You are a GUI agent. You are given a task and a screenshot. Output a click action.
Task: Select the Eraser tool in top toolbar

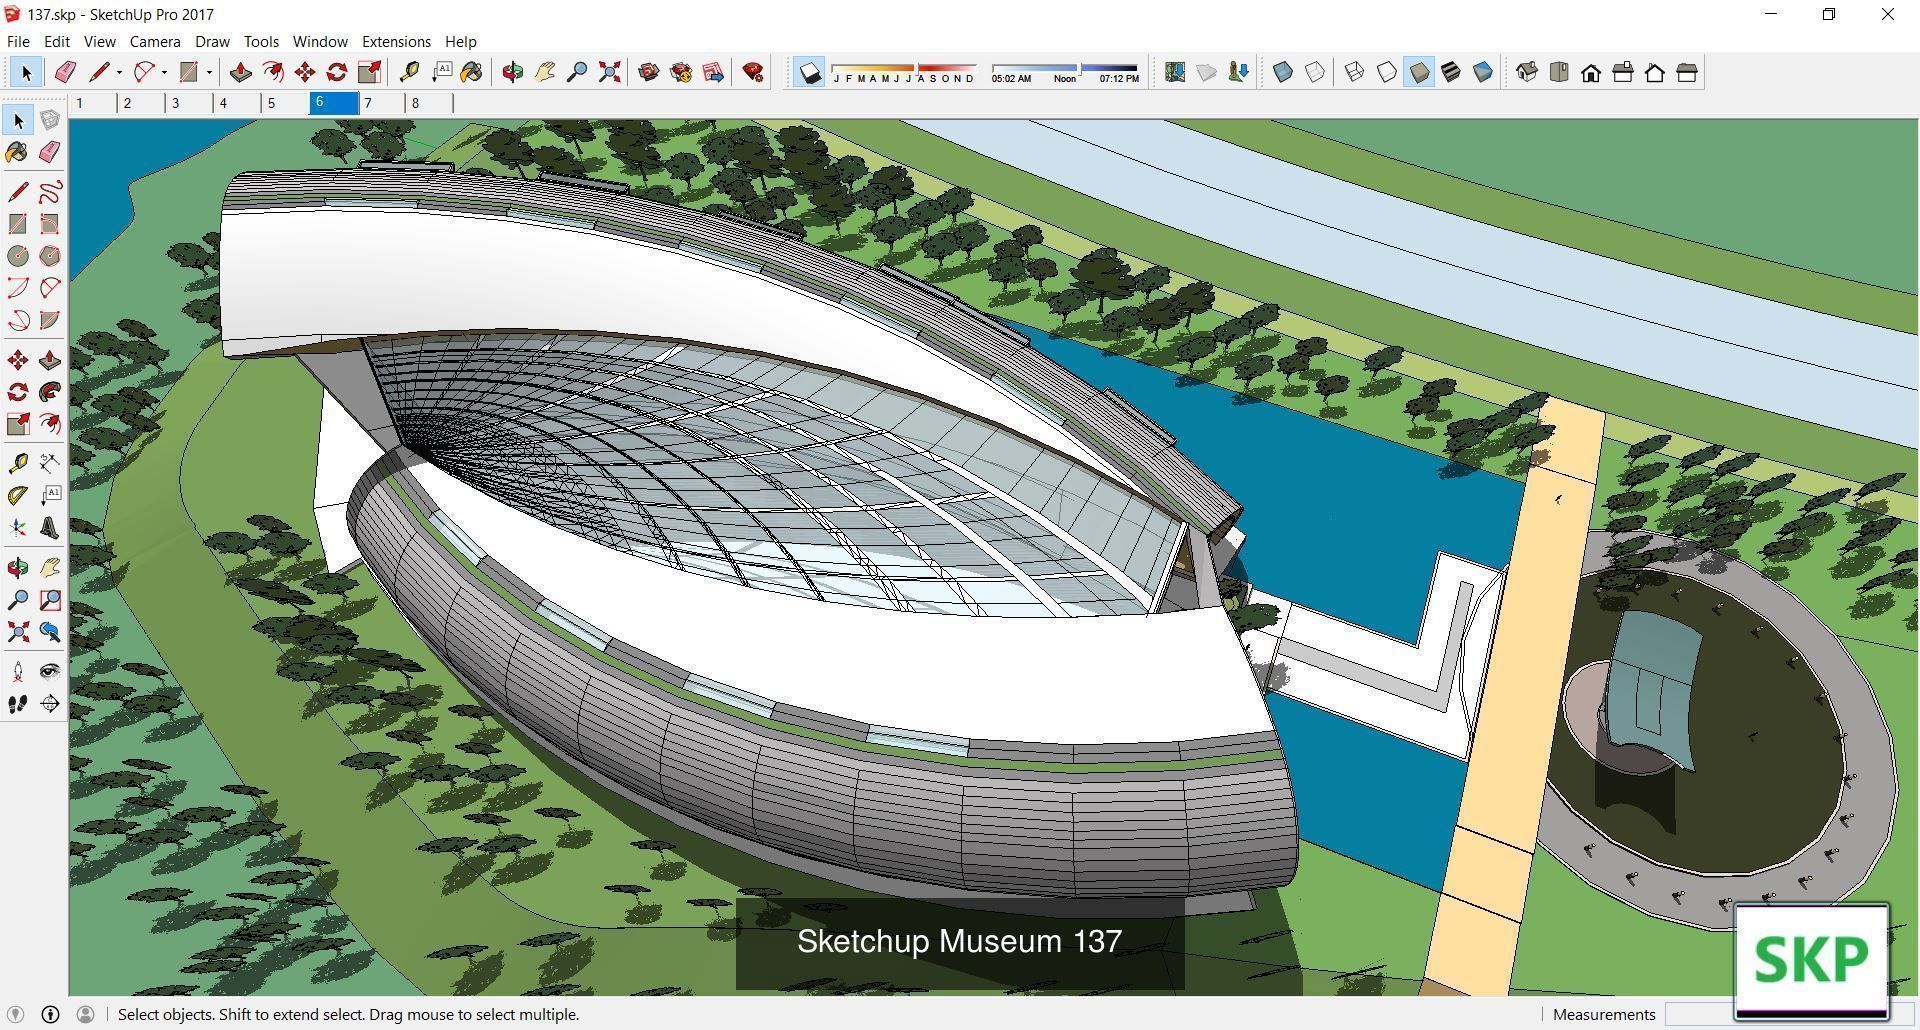coord(65,72)
